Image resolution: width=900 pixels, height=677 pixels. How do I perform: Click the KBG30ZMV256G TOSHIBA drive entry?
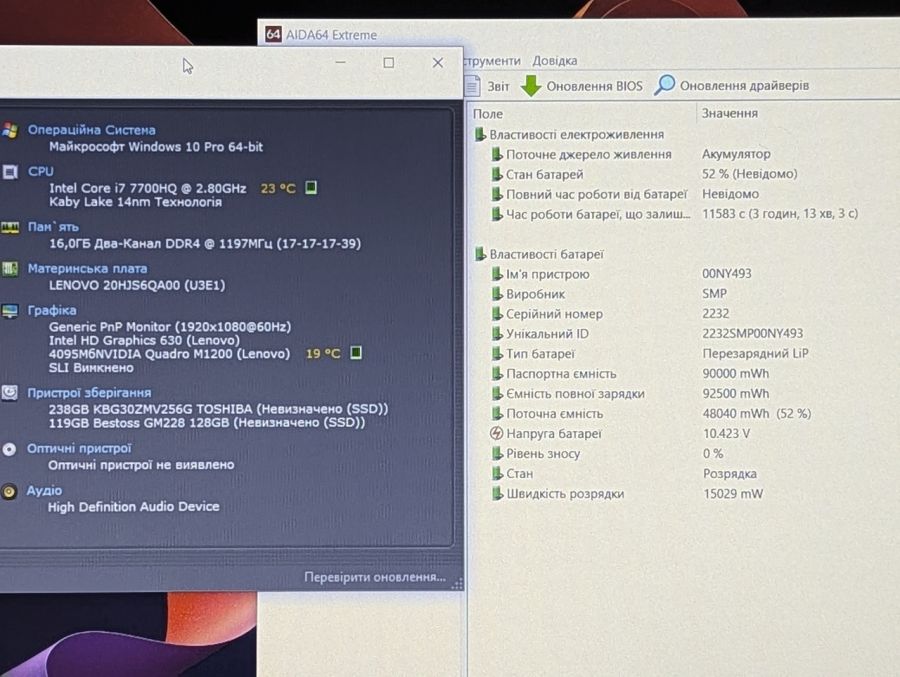click(218, 409)
